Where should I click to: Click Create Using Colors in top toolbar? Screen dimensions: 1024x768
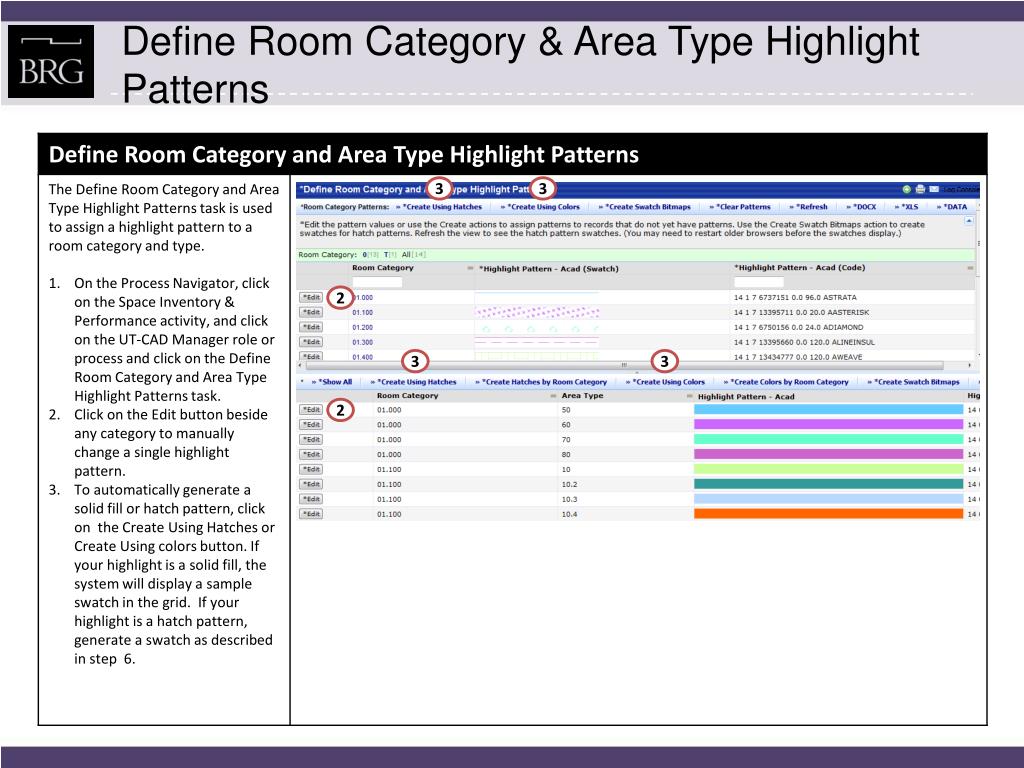pyautogui.click(x=543, y=207)
